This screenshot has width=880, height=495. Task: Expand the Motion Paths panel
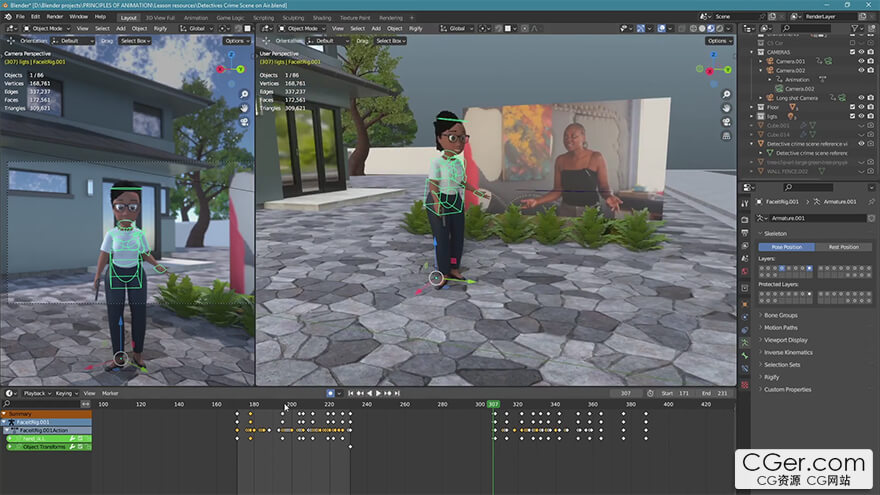click(780, 327)
